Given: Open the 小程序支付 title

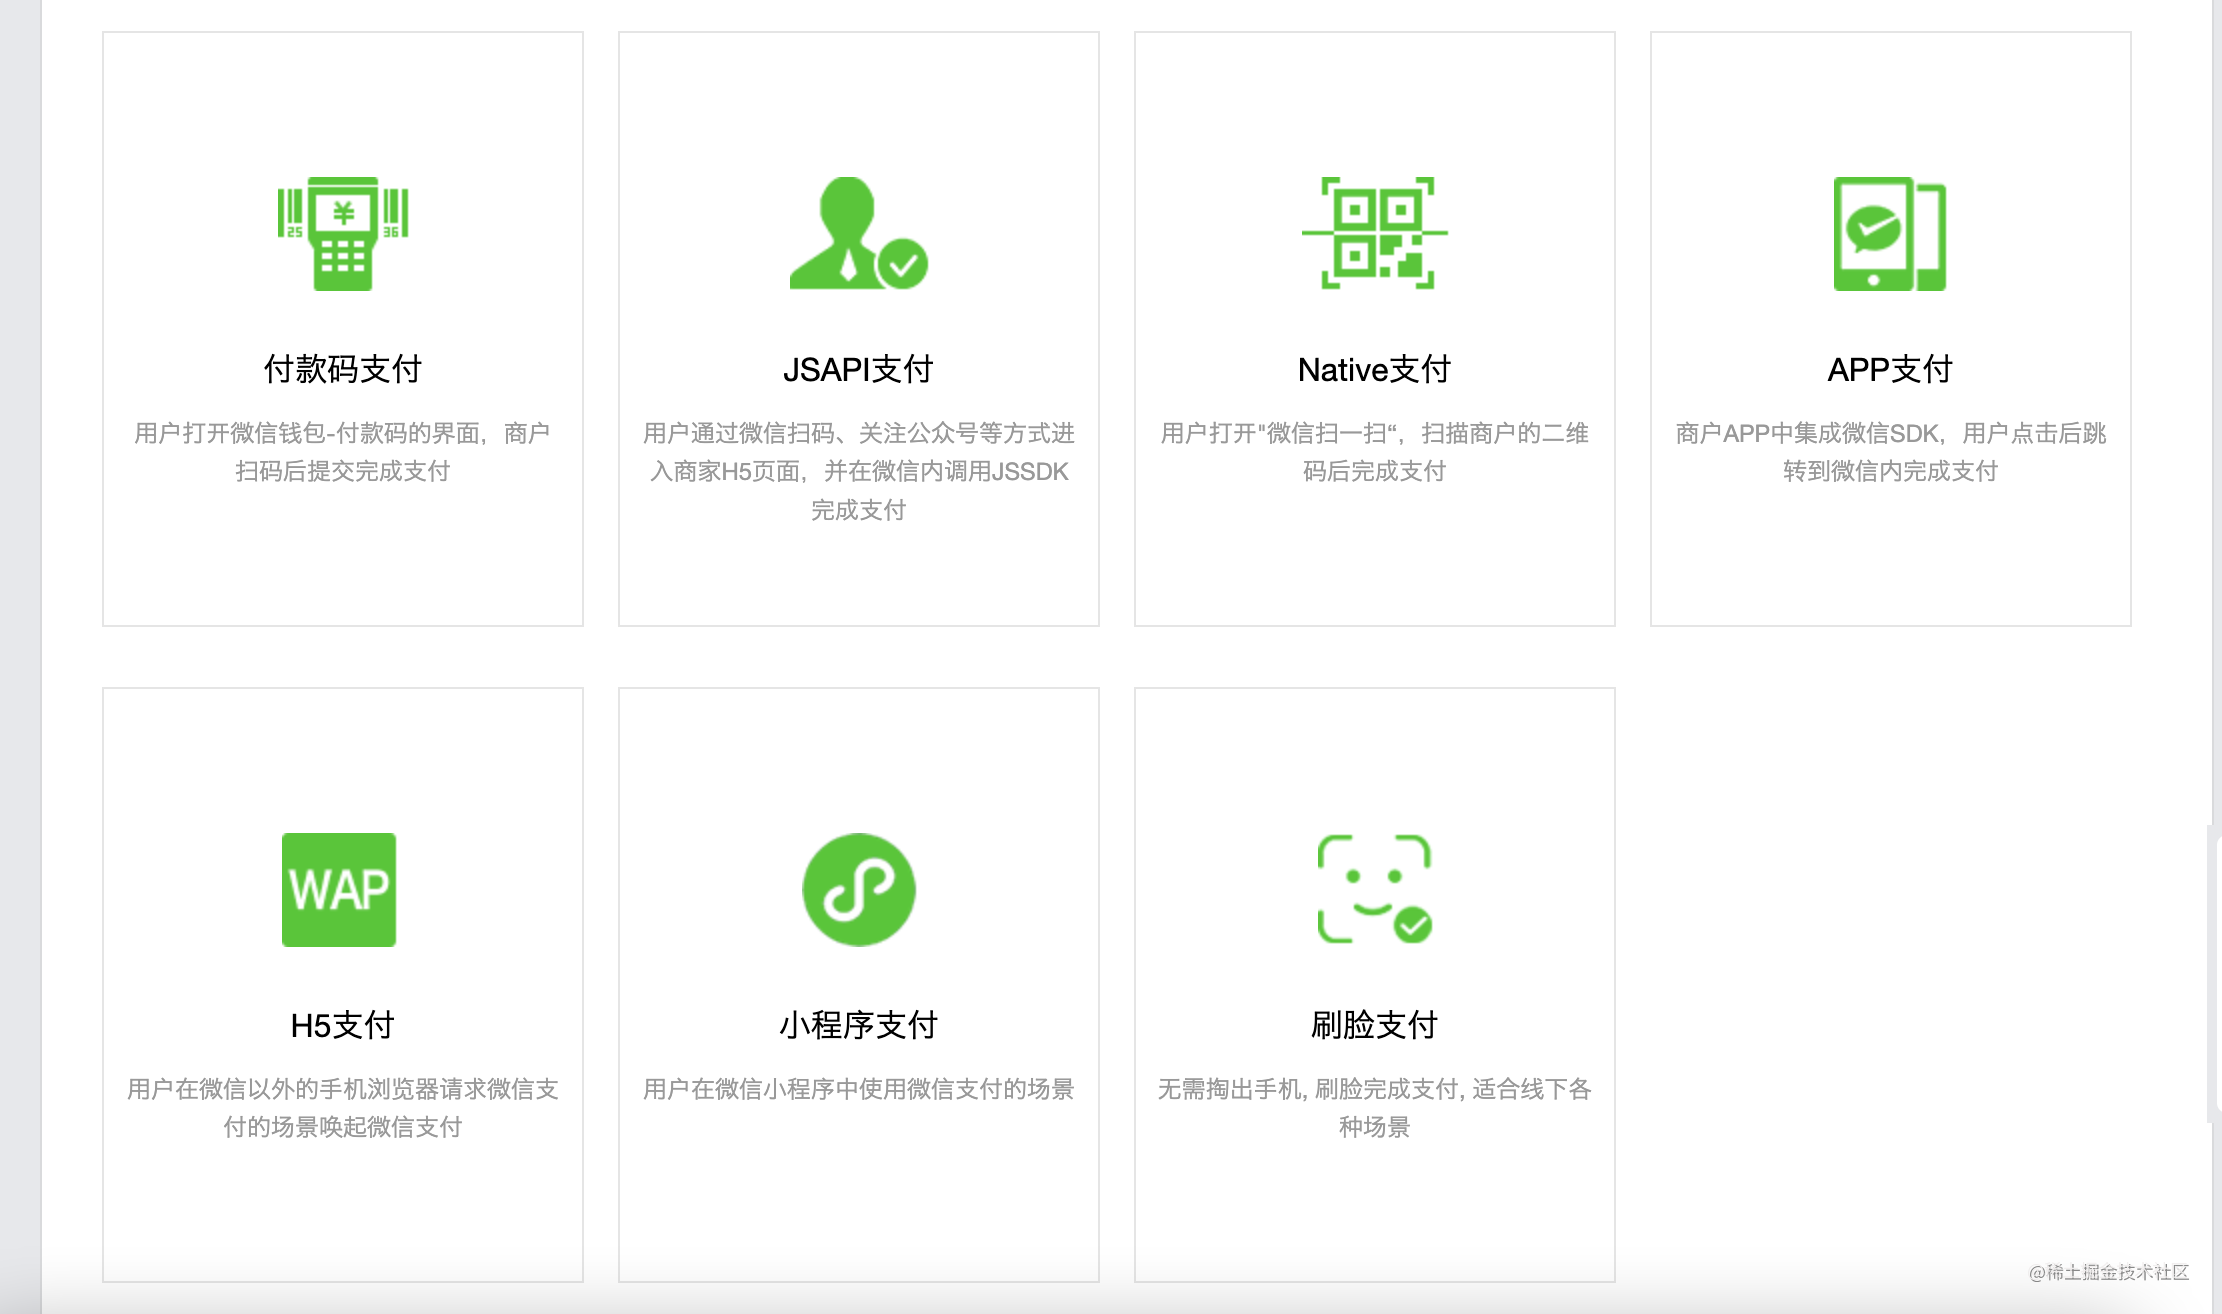Looking at the screenshot, I should point(858,1025).
